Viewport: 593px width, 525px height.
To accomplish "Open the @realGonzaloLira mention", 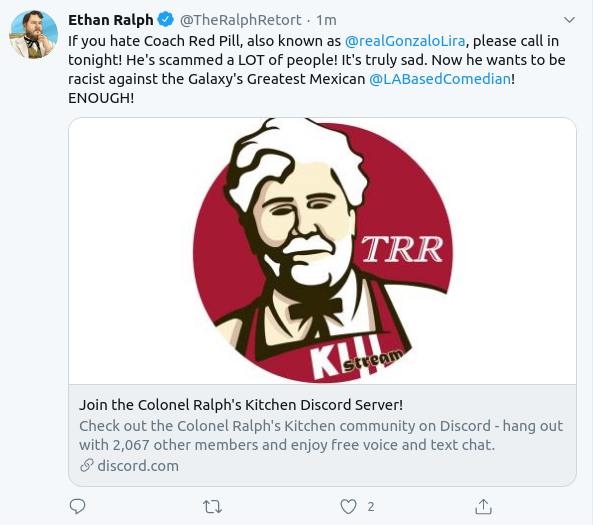I will coord(405,41).
